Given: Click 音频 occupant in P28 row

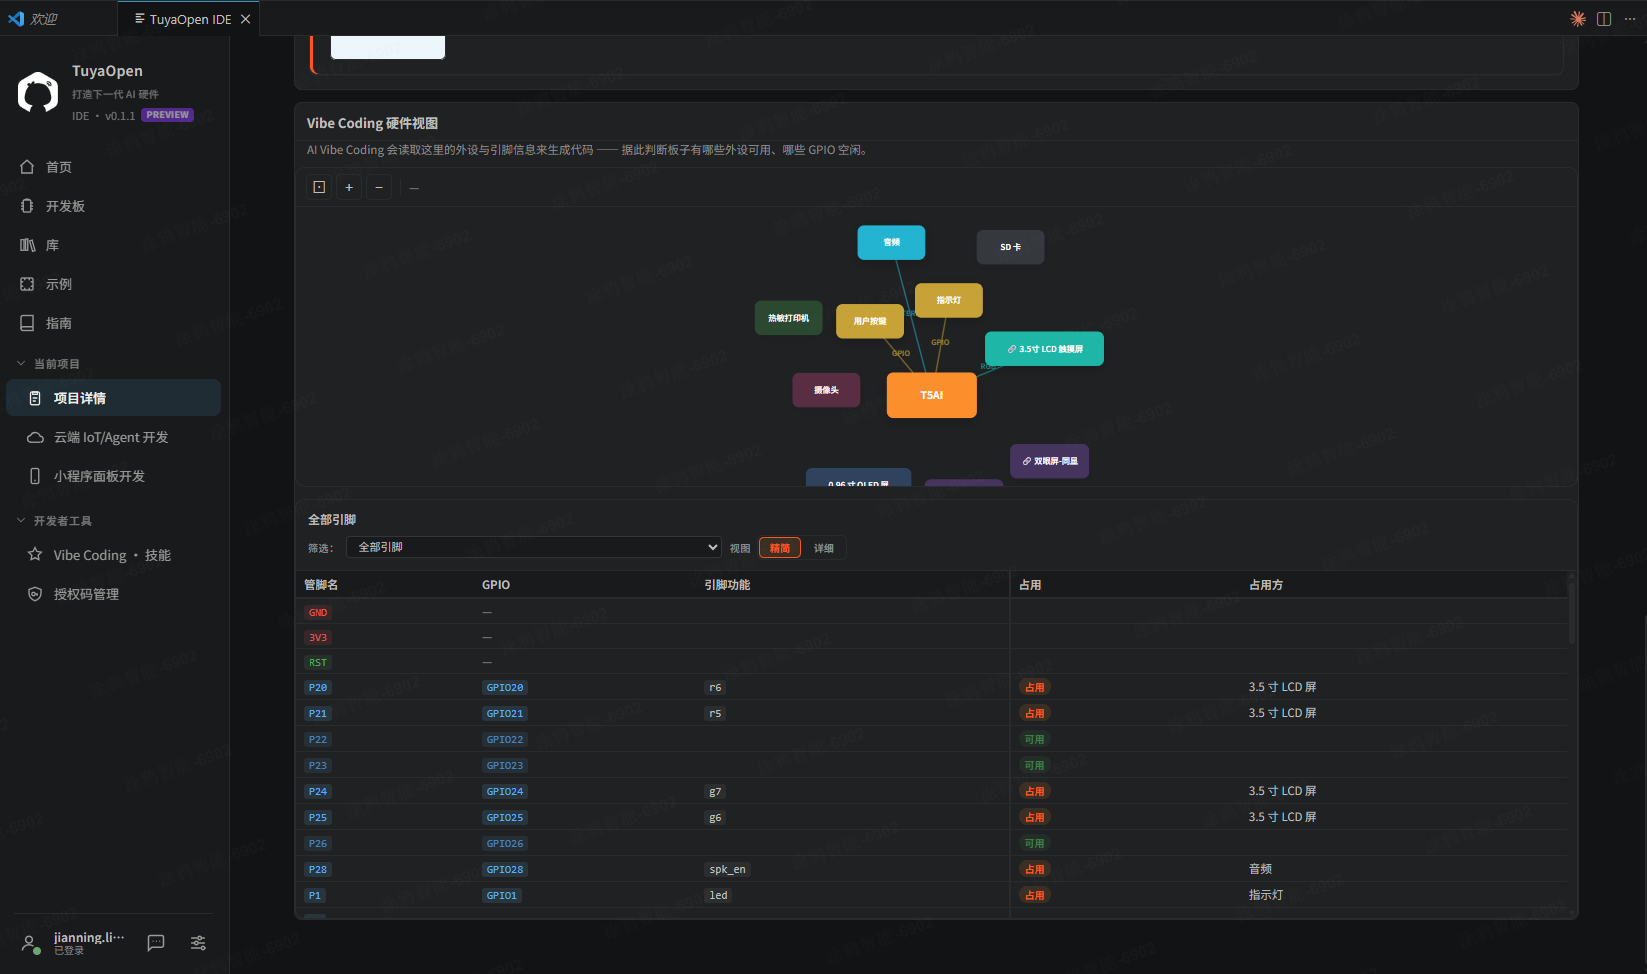Looking at the screenshot, I should (x=1260, y=869).
